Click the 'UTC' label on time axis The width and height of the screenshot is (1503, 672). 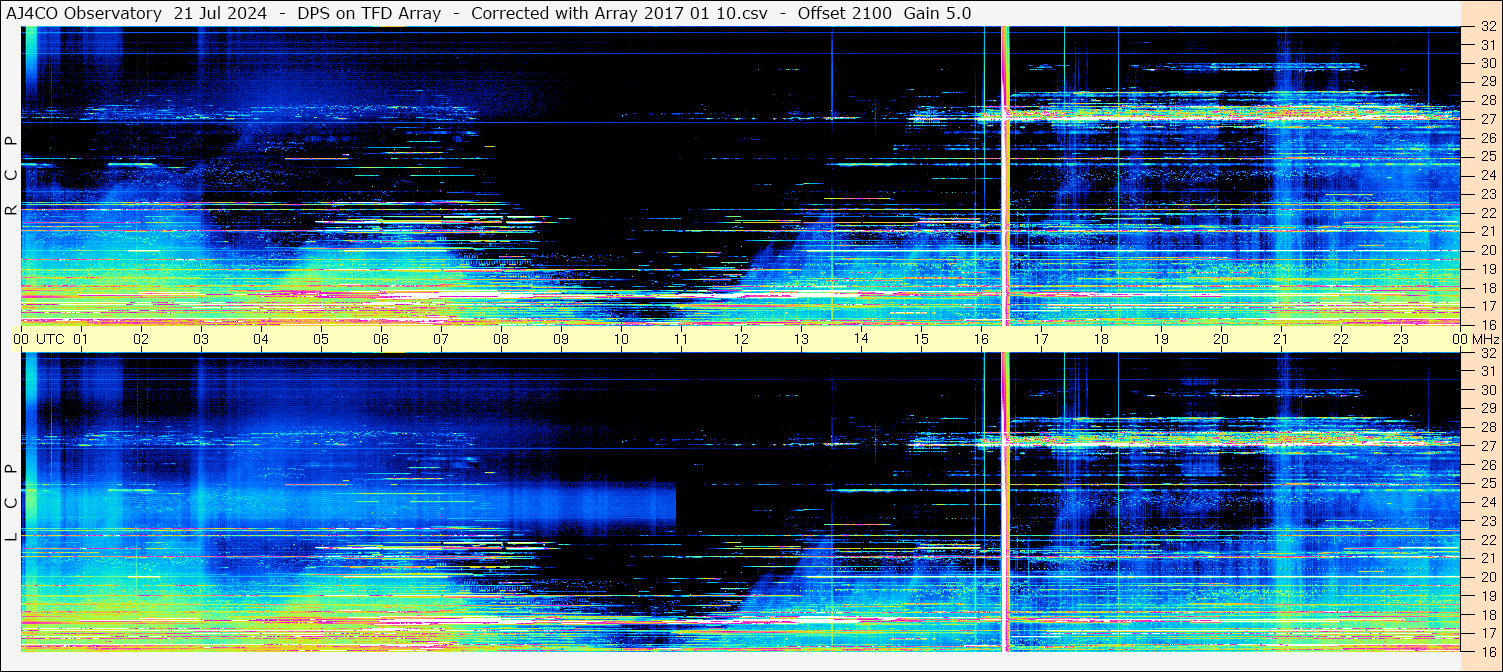pyautogui.click(x=50, y=339)
